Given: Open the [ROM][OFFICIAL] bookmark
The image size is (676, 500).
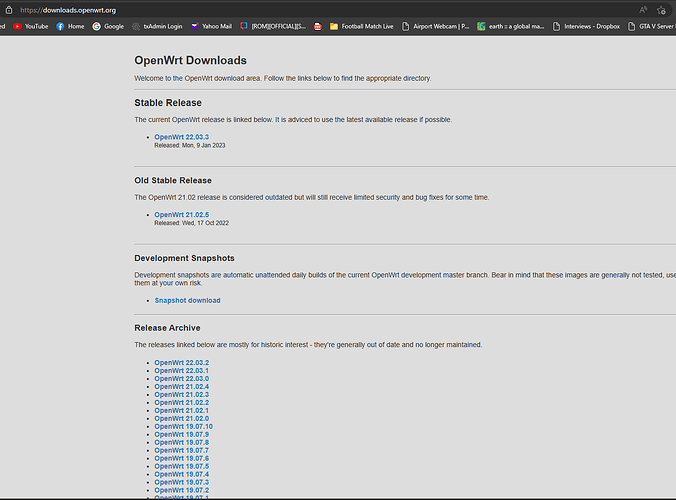Looking at the screenshot, I should pos(273,26).
